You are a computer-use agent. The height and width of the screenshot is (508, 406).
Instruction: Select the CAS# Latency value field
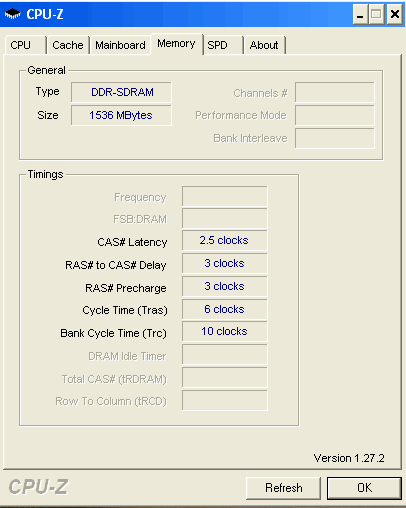[225, 240]
